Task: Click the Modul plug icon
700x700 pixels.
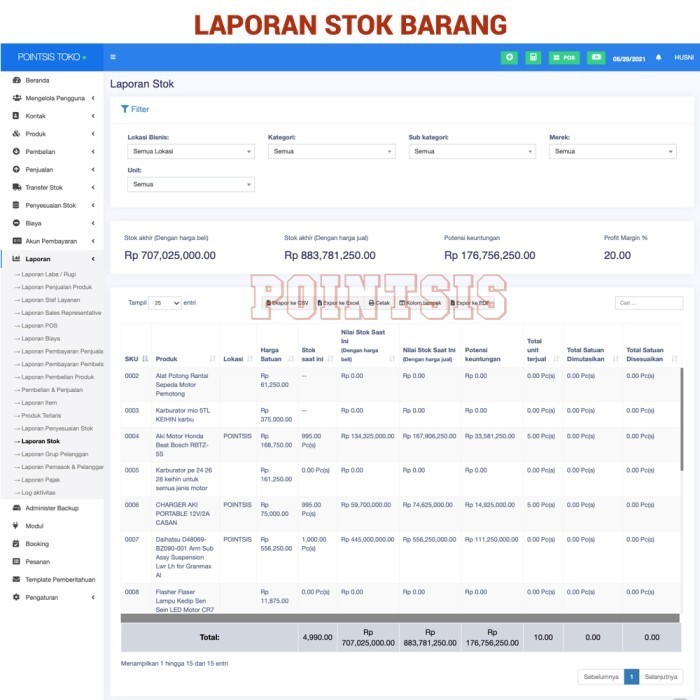Action: click(16, 526)
